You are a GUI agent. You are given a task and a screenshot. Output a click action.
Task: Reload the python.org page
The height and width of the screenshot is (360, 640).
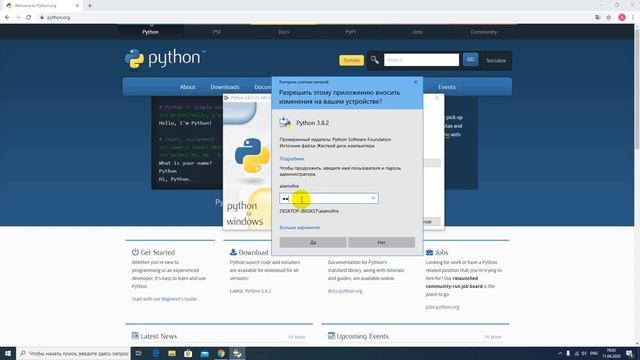coord(29,18)
